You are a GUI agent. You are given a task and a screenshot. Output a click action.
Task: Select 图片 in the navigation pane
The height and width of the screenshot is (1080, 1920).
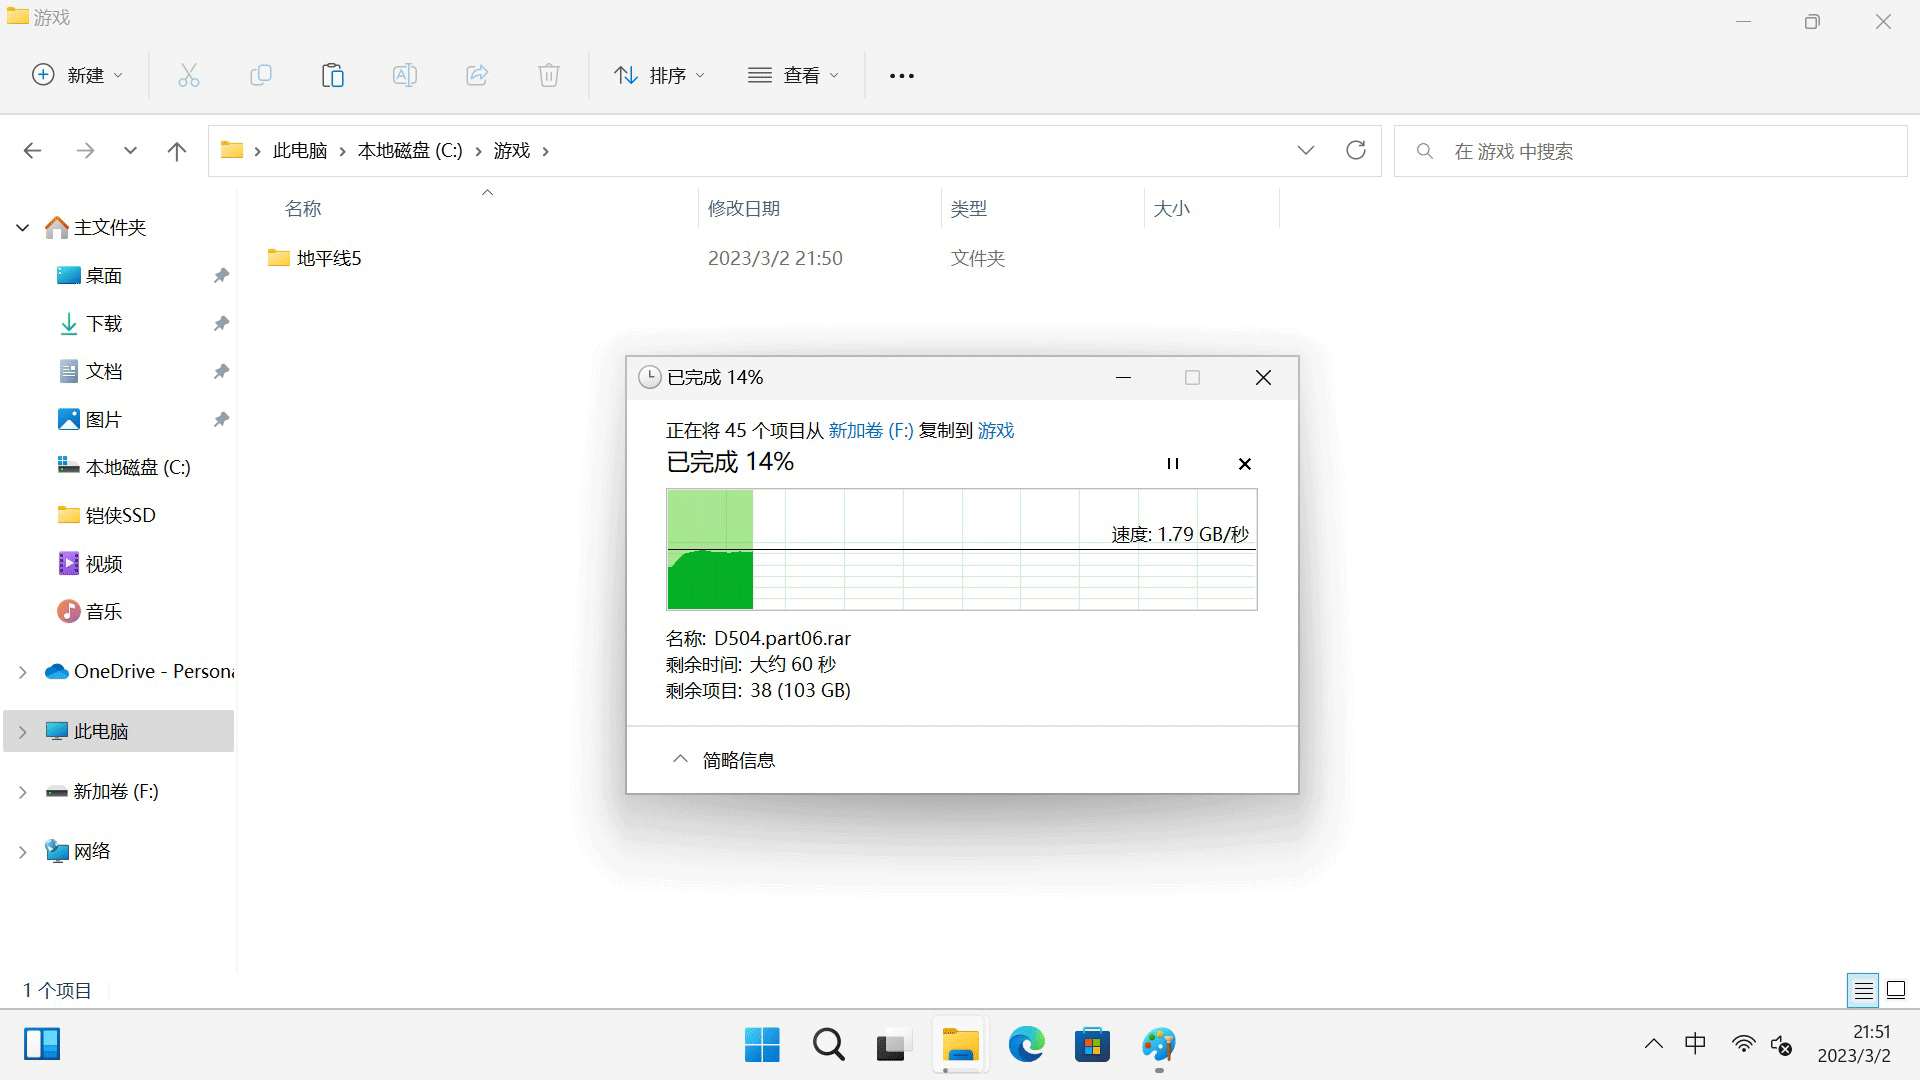(x=104, y=420)
